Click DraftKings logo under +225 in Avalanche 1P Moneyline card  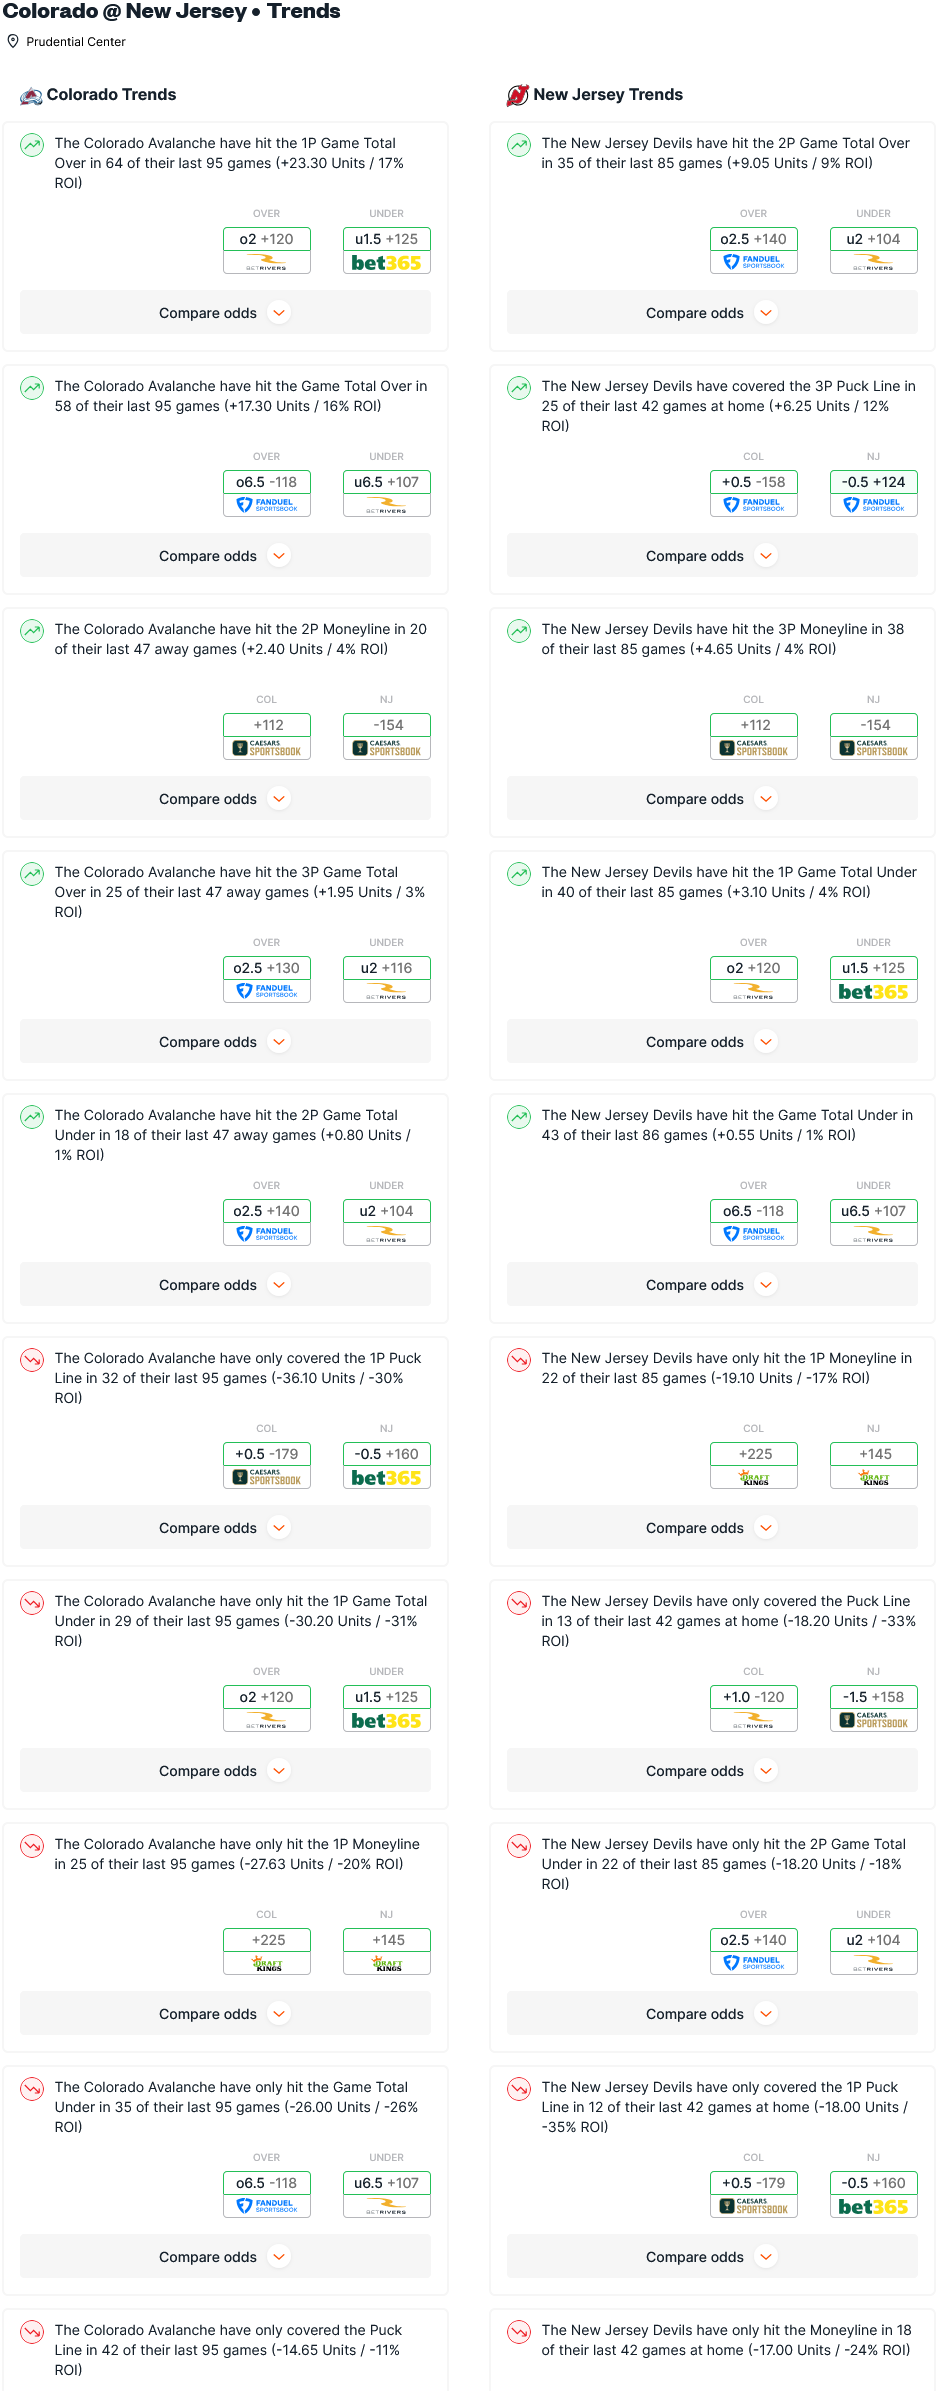click(x=267, y=1964)
